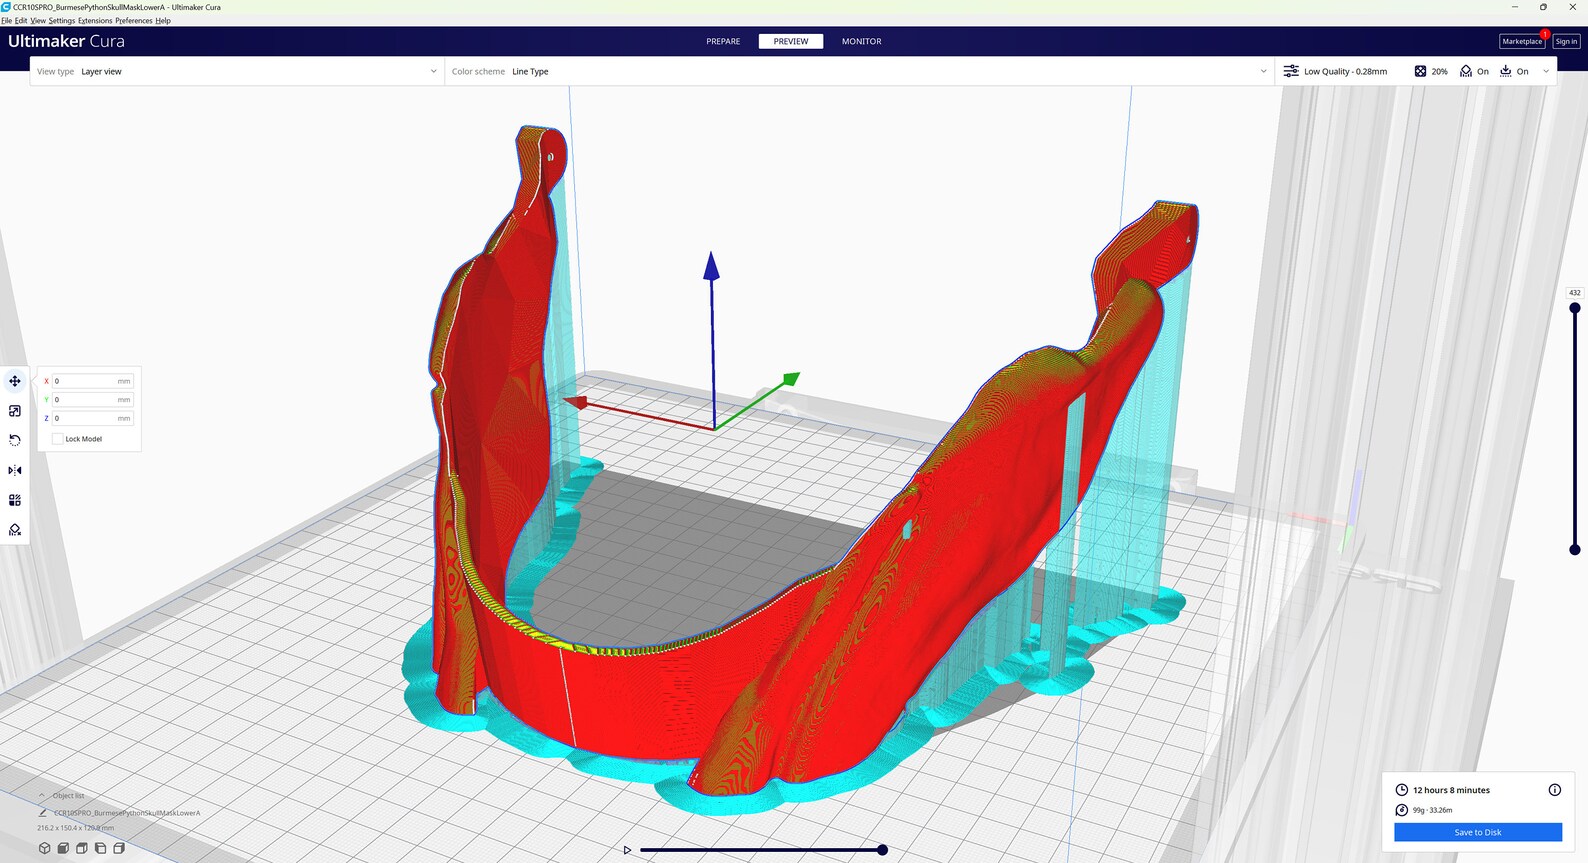
Task: Collapse the Object list panel
Action: click(42, 796)
